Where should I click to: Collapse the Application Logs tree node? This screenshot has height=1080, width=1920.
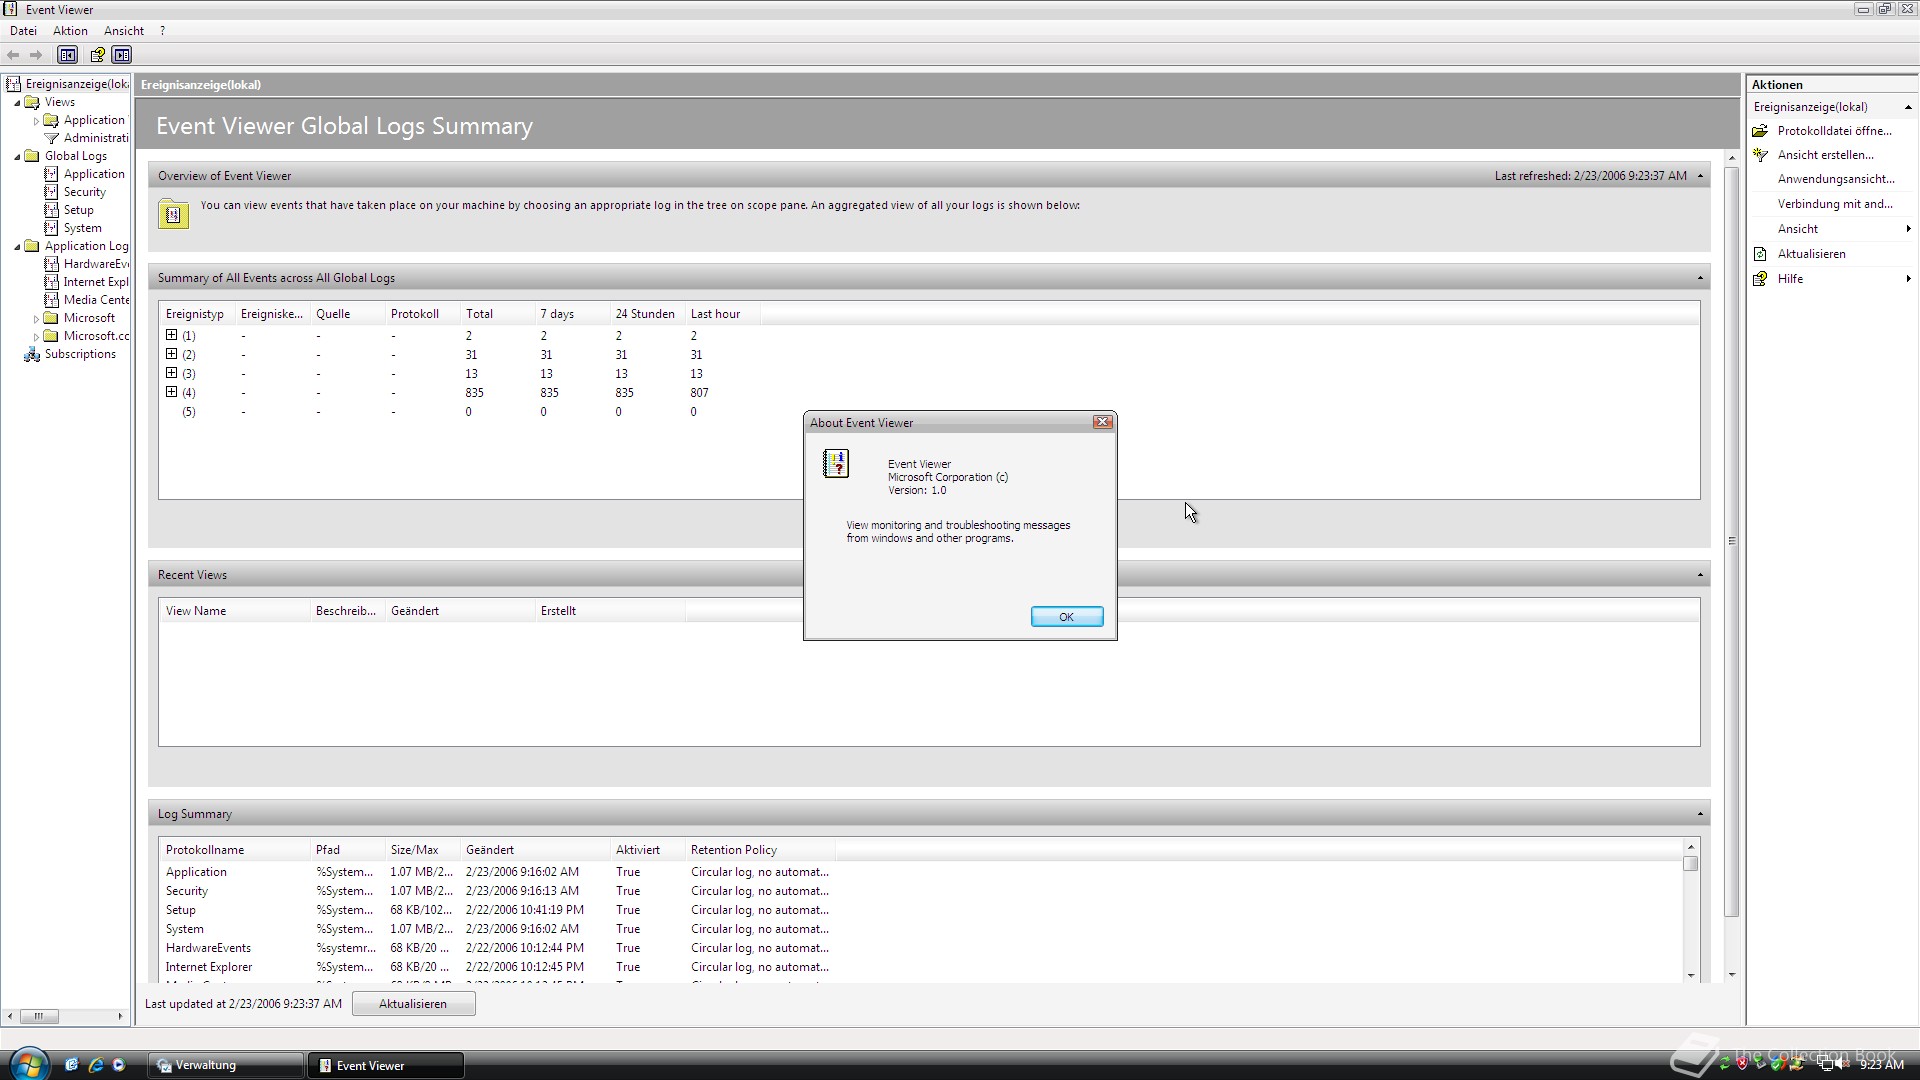click(x=17, y=246)
